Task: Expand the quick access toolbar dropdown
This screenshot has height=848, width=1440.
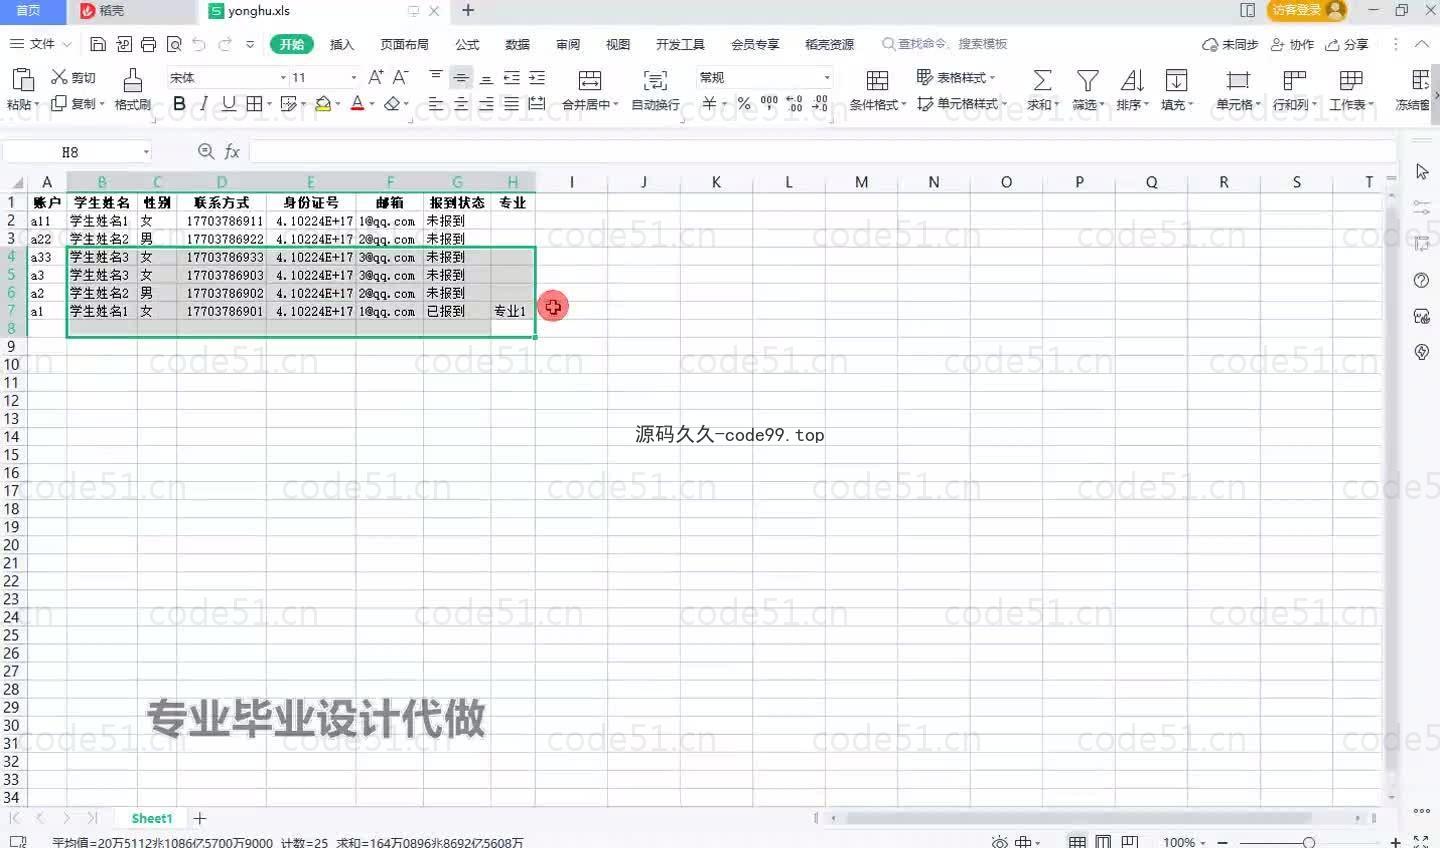Action: (x=250, y=44)
